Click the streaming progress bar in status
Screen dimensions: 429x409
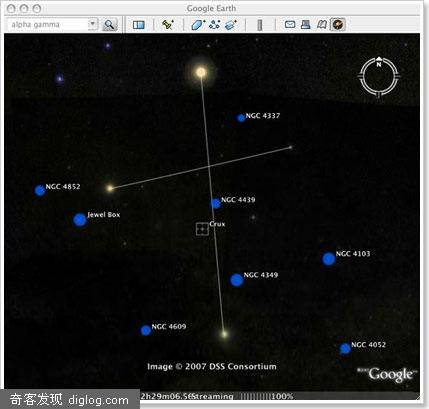[255, 396]
